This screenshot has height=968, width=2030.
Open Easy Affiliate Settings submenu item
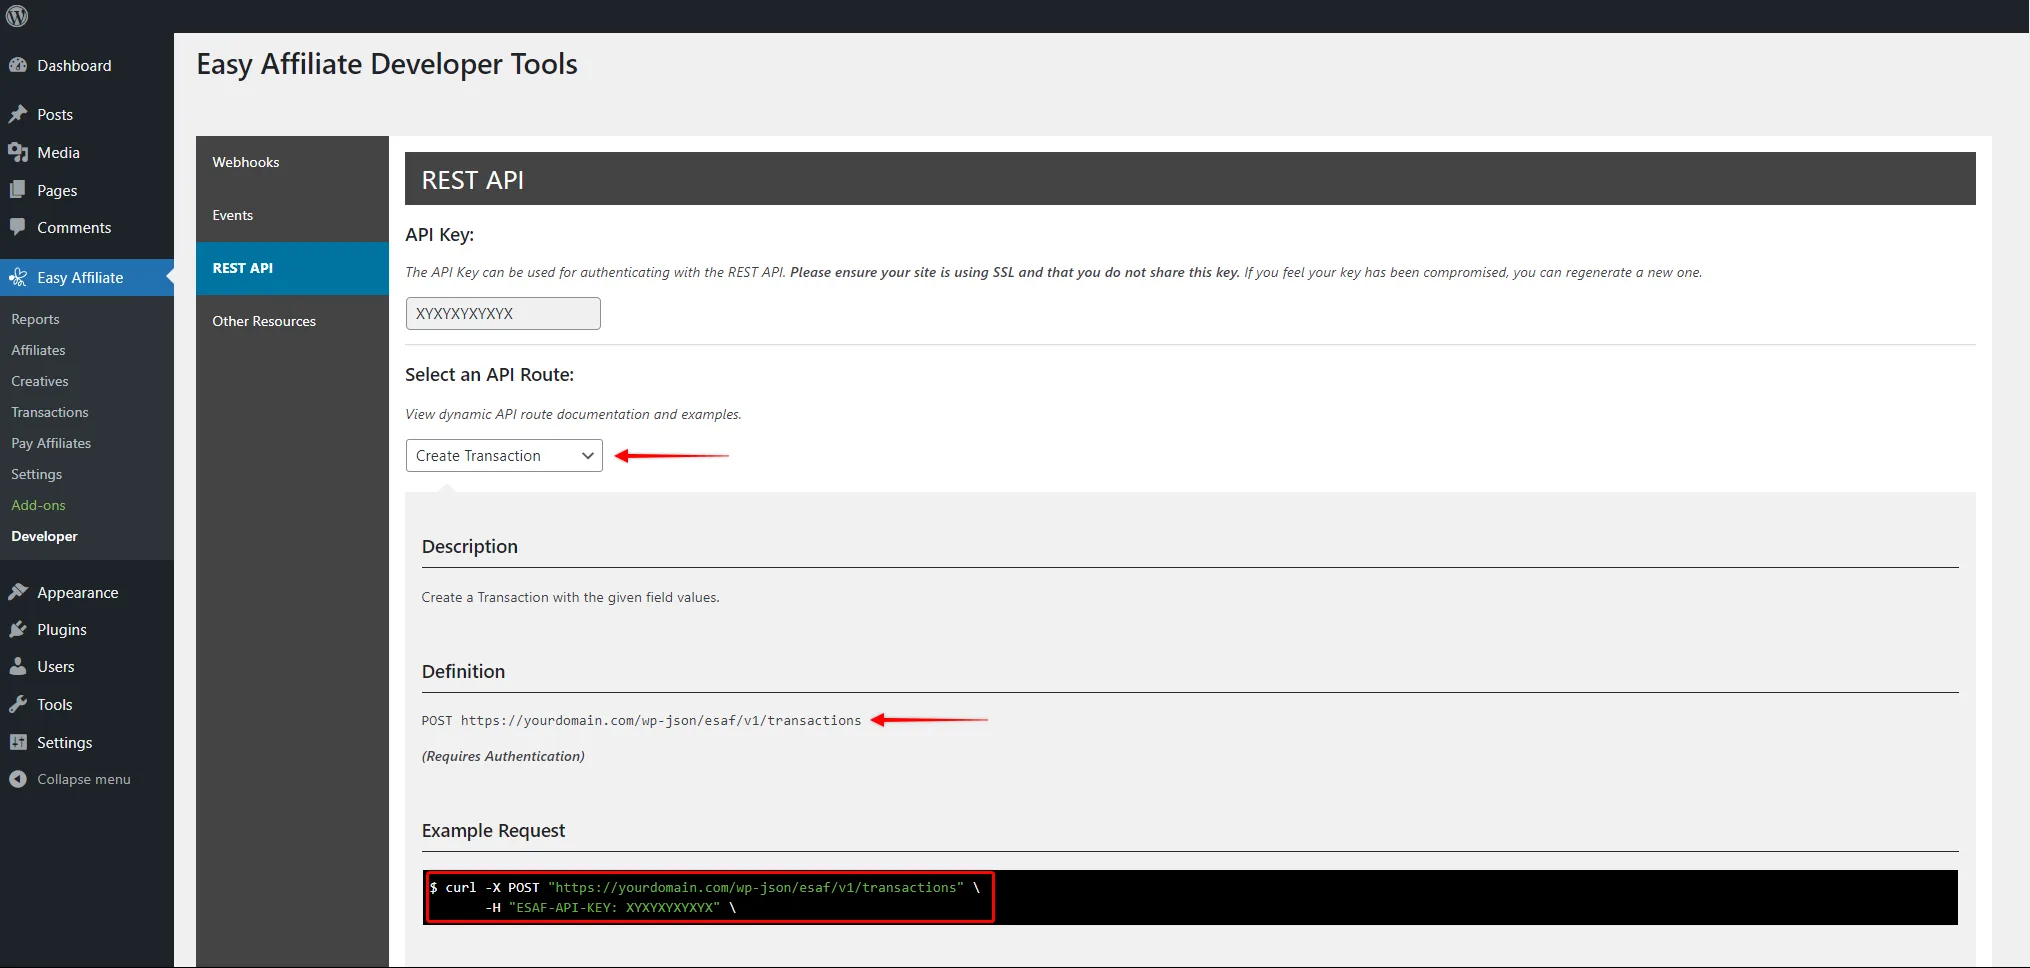tap(36, 474)
